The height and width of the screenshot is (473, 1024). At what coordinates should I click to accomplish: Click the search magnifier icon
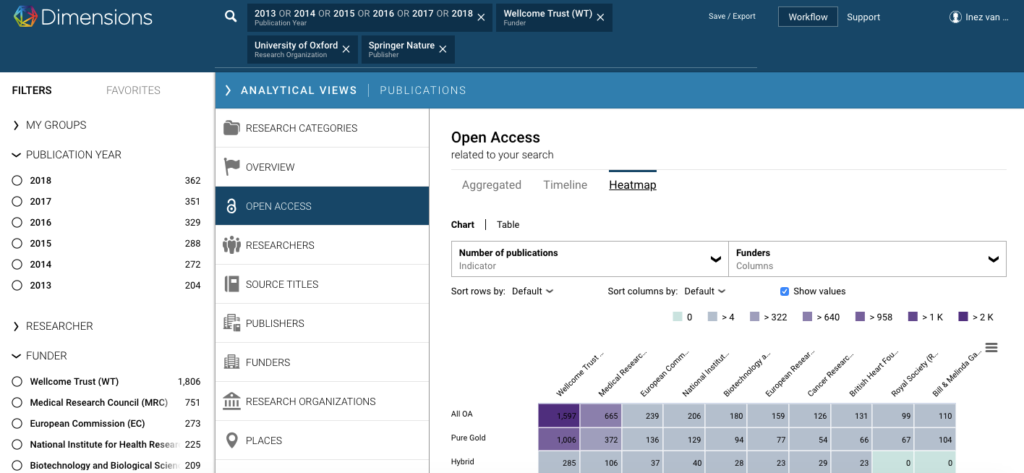tap(231, 17)
